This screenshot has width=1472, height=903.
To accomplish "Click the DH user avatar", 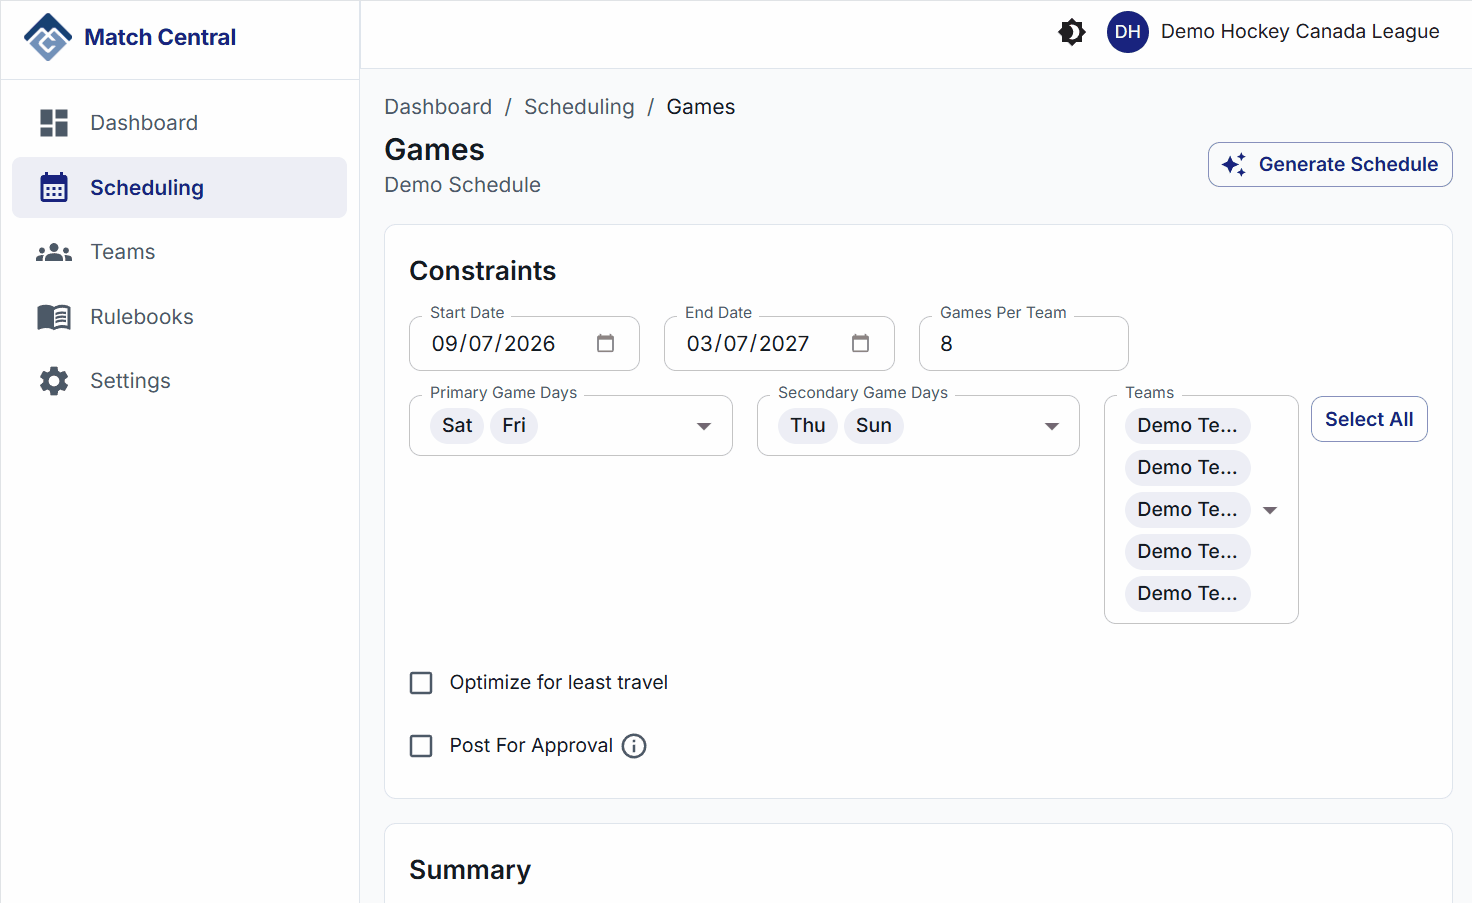I will (x=1127, y=32).
